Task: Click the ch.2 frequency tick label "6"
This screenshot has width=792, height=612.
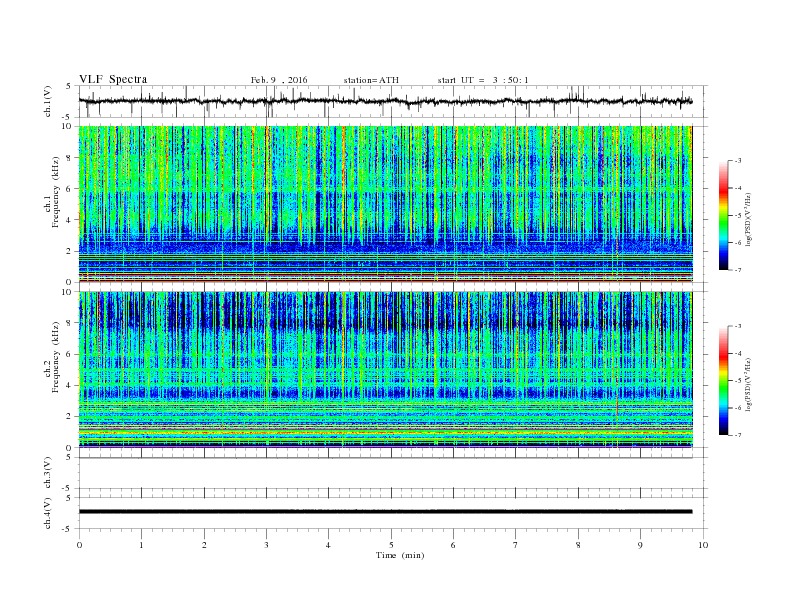Action: [69, 354]
